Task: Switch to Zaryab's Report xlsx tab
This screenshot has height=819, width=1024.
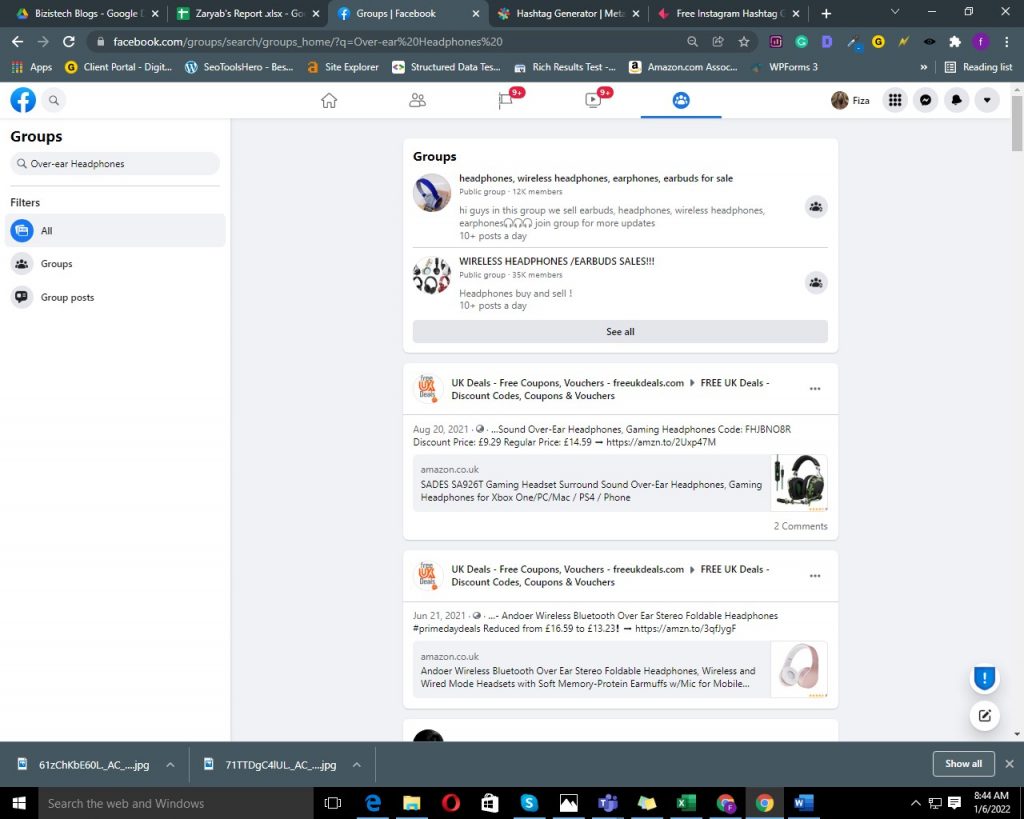Action: pos(248,13)
